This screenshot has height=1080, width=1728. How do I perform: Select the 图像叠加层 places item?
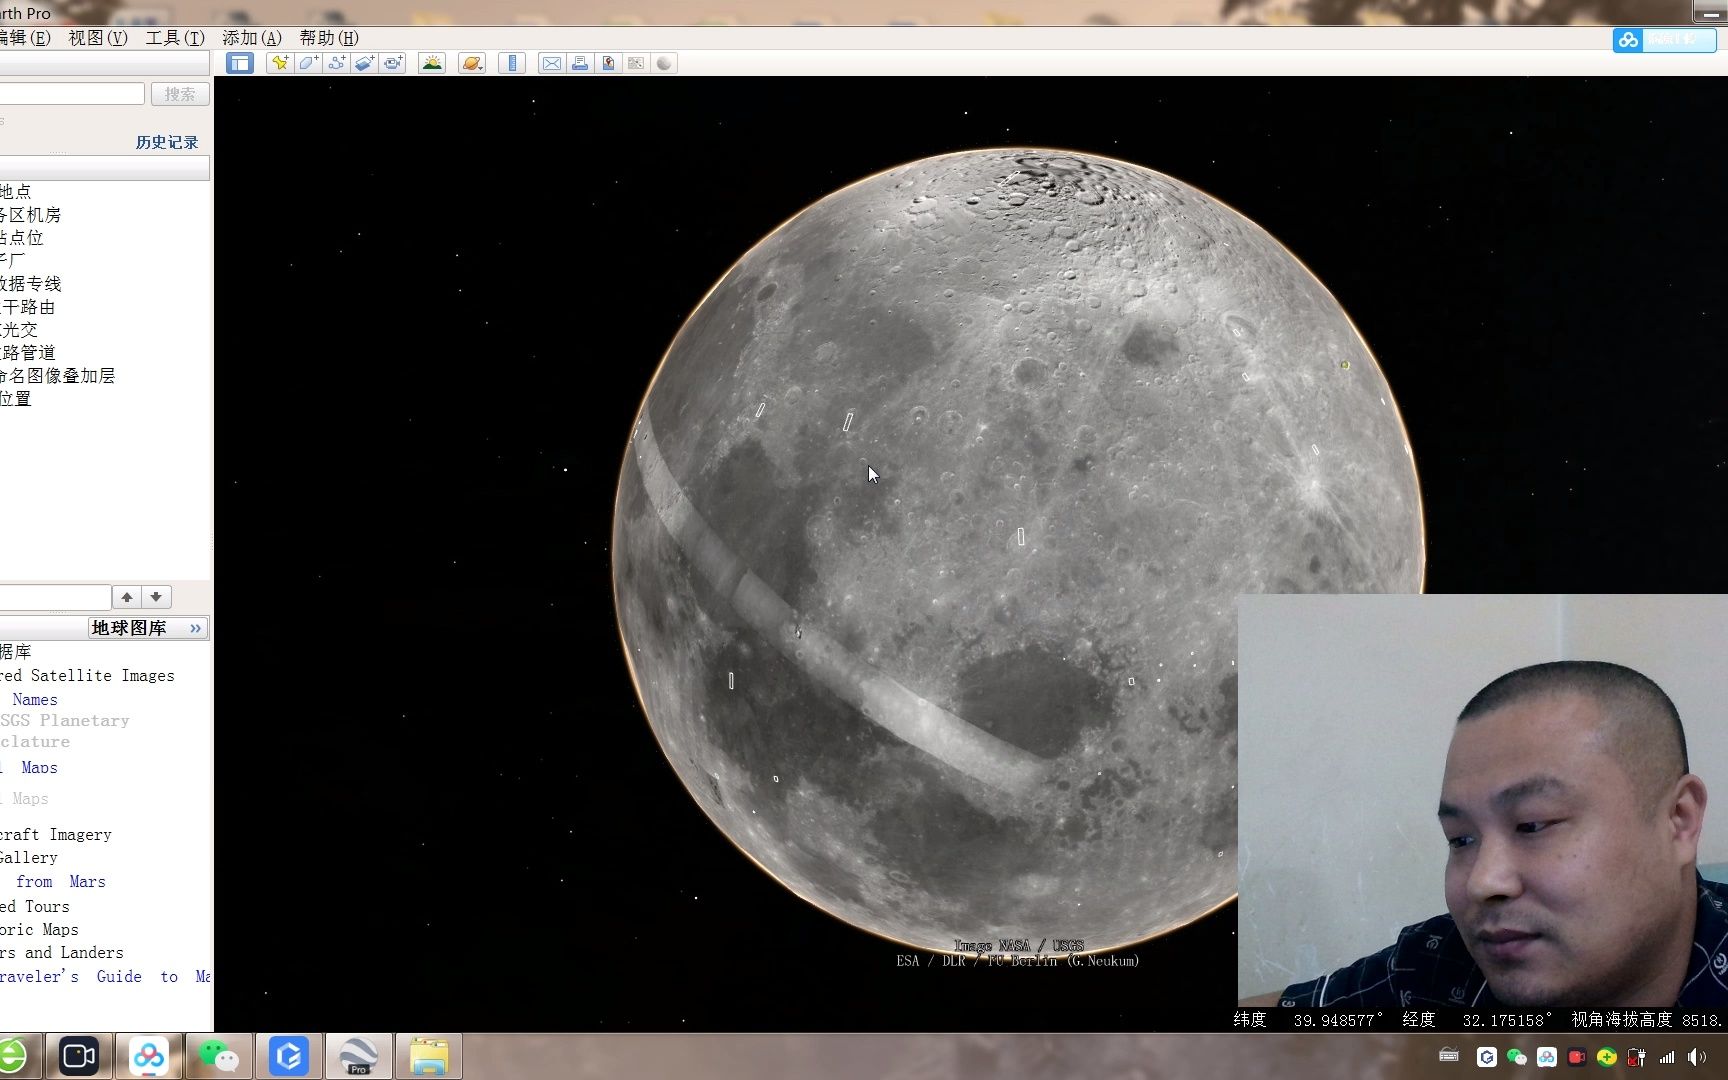point(58,376)
